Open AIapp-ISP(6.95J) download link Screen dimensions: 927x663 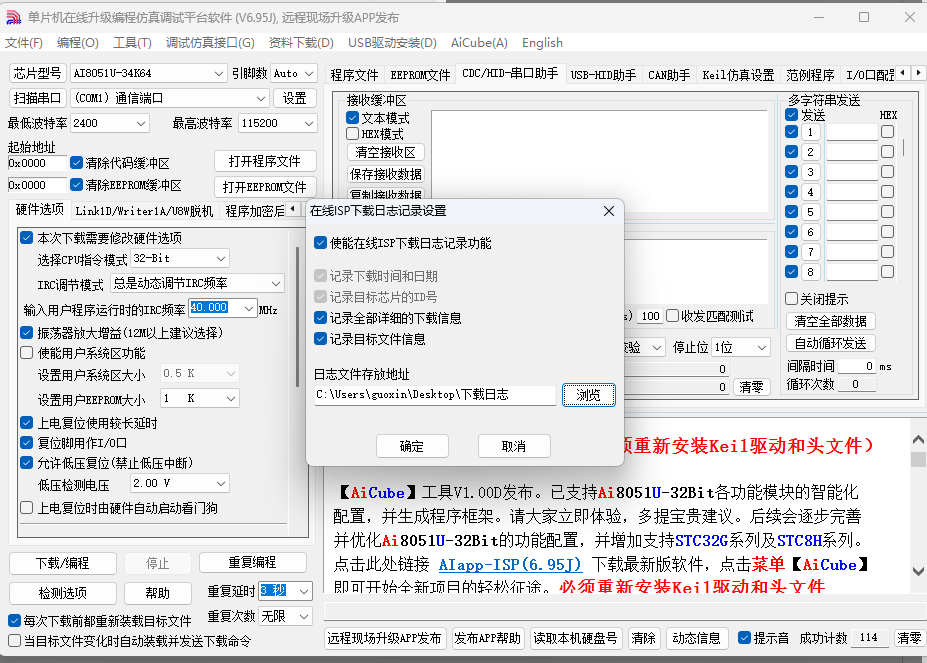(510, 565)
